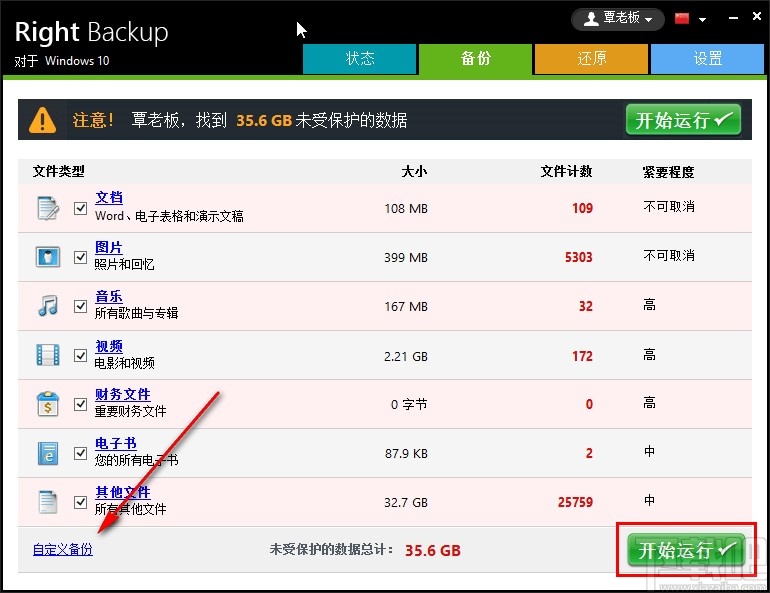770x593 pixels.
Task: Select the 备份 tab
Action: (x=475, y=59)
